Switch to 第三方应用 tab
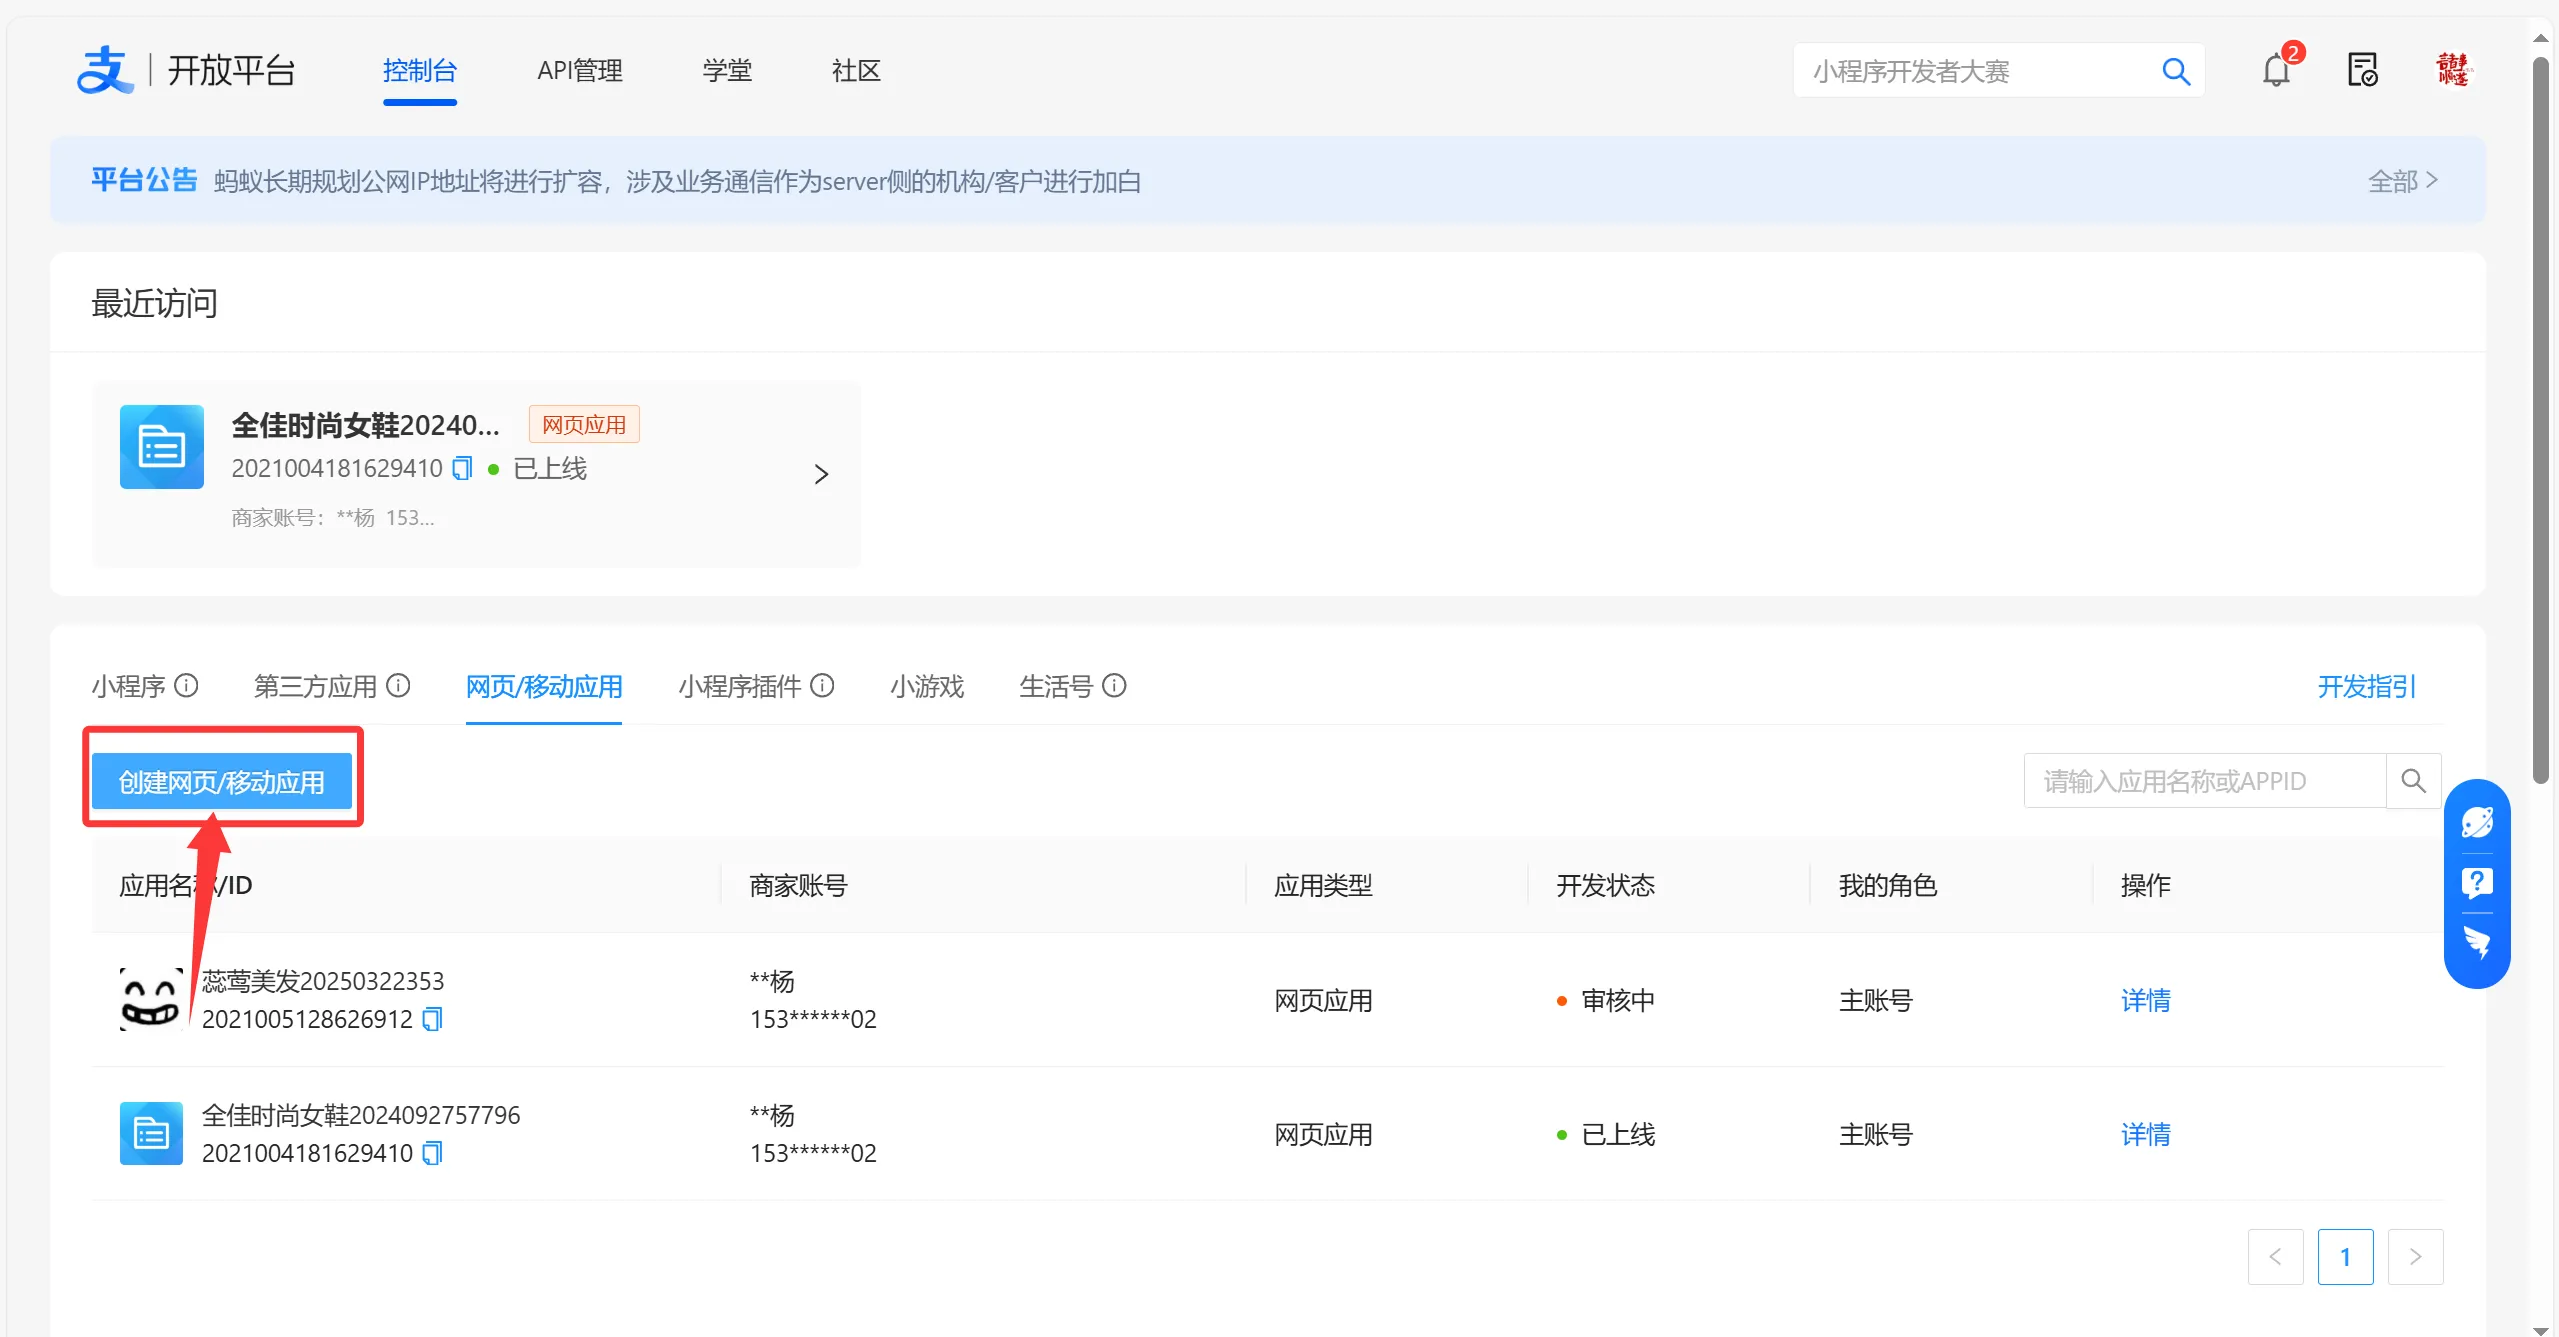 click(315, 686)
